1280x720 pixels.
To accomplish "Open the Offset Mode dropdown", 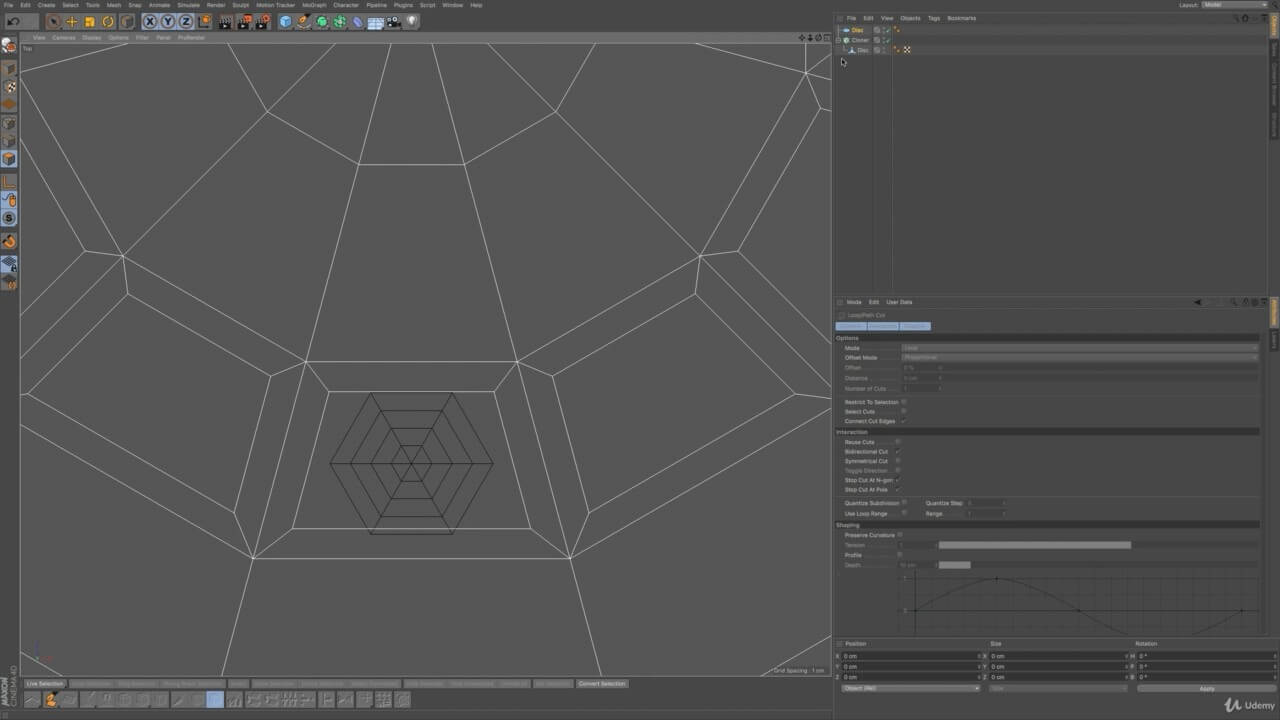I will pos(1079,357).
